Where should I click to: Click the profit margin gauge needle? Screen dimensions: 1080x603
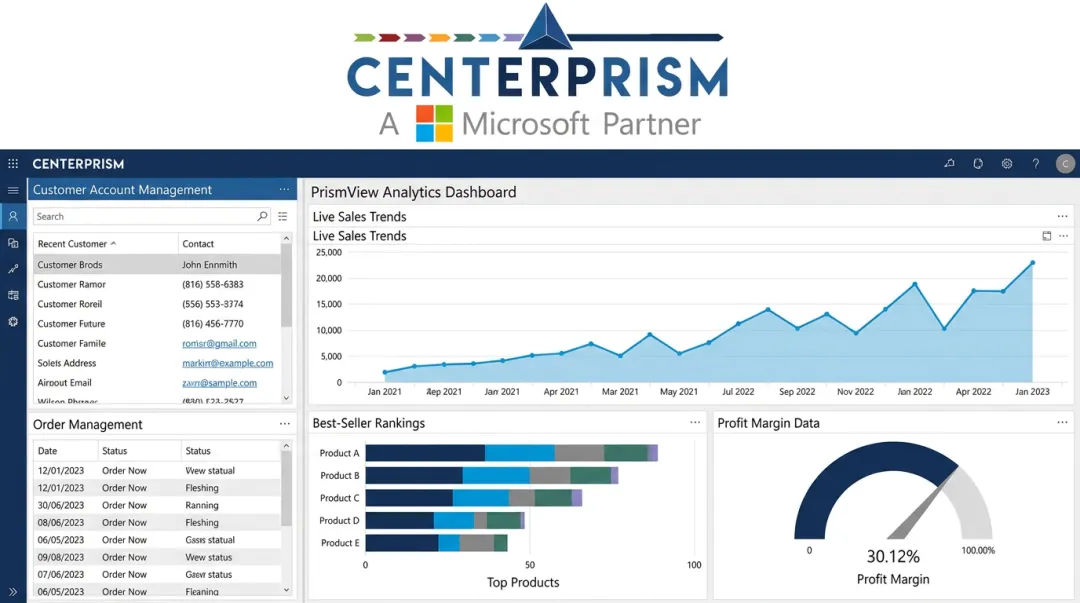922,504
